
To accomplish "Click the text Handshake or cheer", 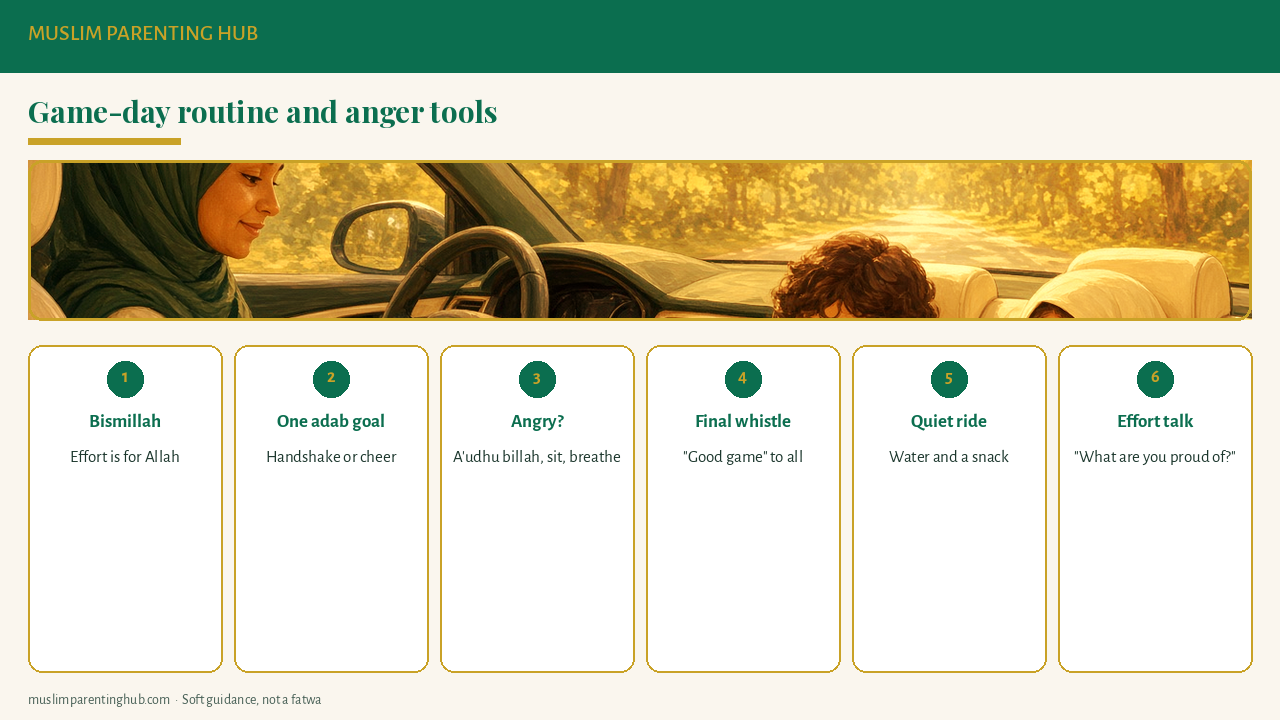I will coord(331,457).
